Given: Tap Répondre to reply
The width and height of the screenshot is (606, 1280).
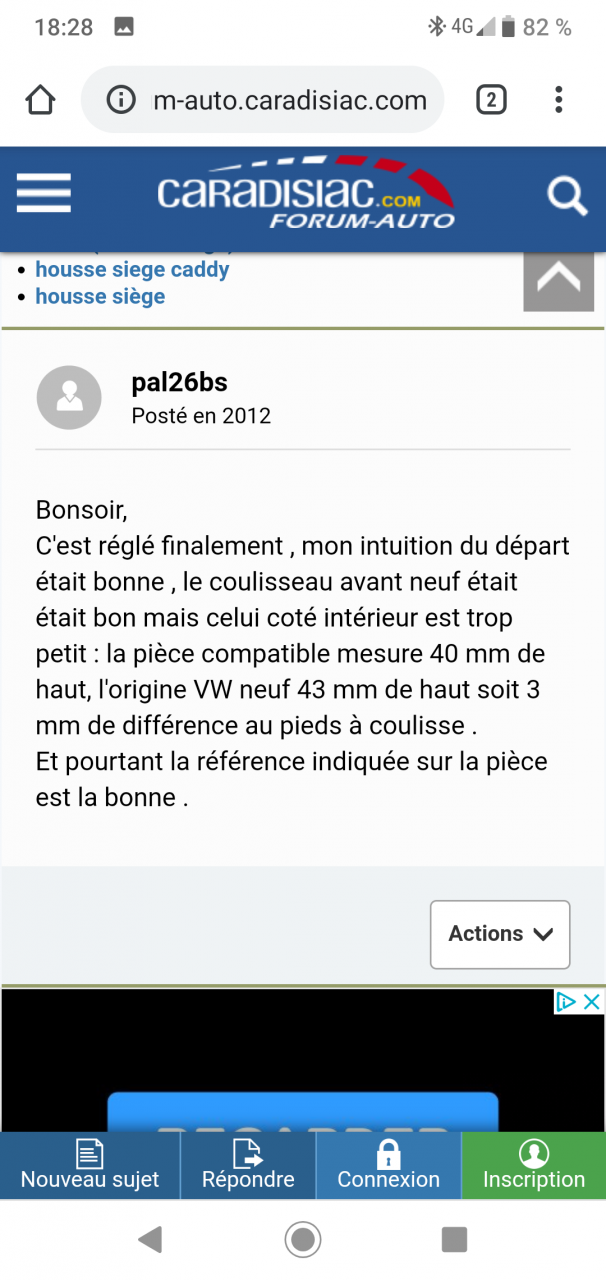Looking at the screenshot, I should (248, 1166).
